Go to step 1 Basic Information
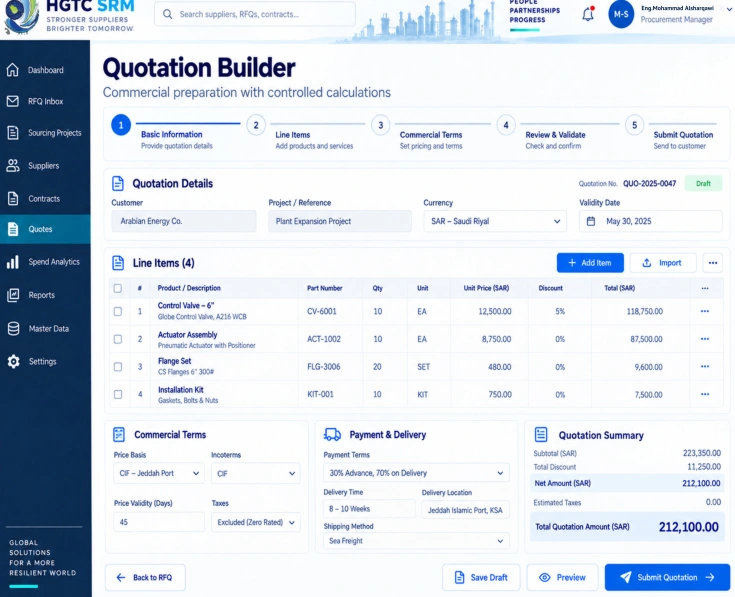The height and width of the screenshot is (597, 735). [120, 125]
